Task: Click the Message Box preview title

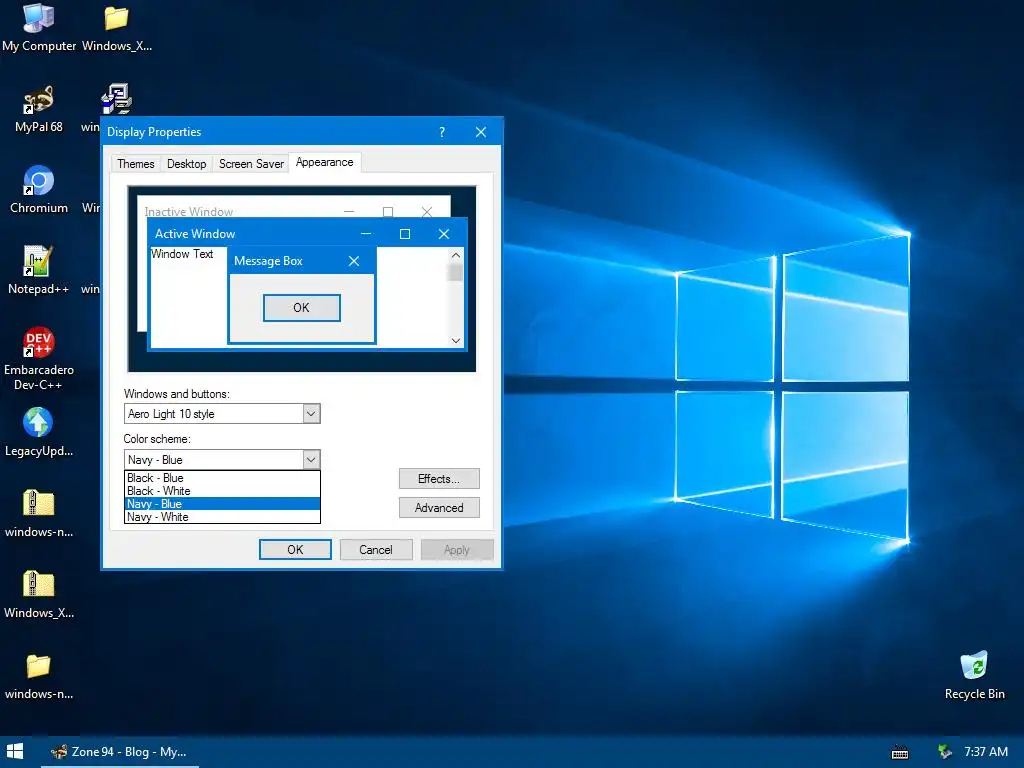Action: click(268, 261)
